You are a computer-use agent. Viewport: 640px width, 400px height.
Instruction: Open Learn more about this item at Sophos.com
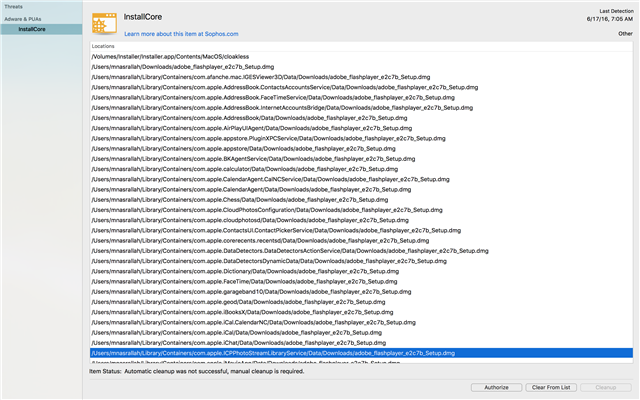pos(181,34)
